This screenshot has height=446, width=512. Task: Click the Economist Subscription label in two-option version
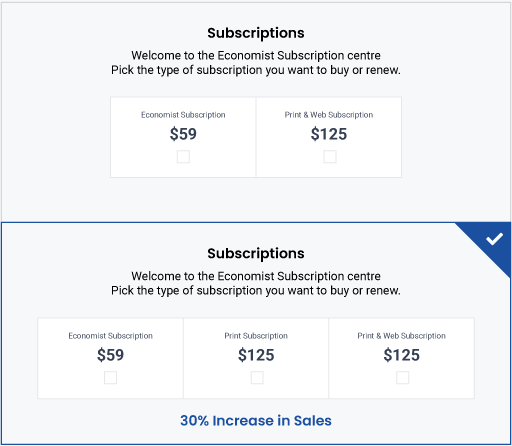(x=183, y=115)
